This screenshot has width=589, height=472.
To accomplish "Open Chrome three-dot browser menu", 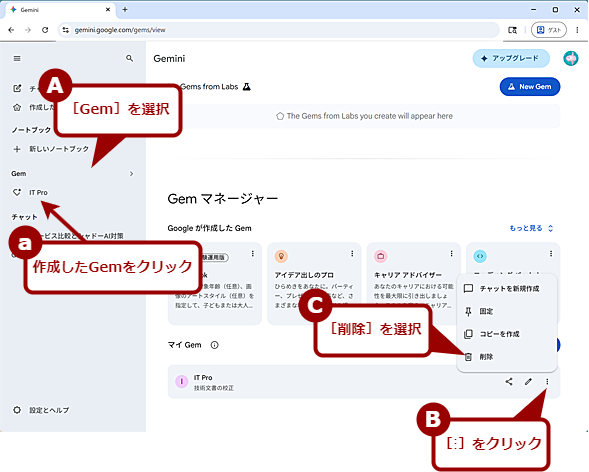I will pos(577,30).
